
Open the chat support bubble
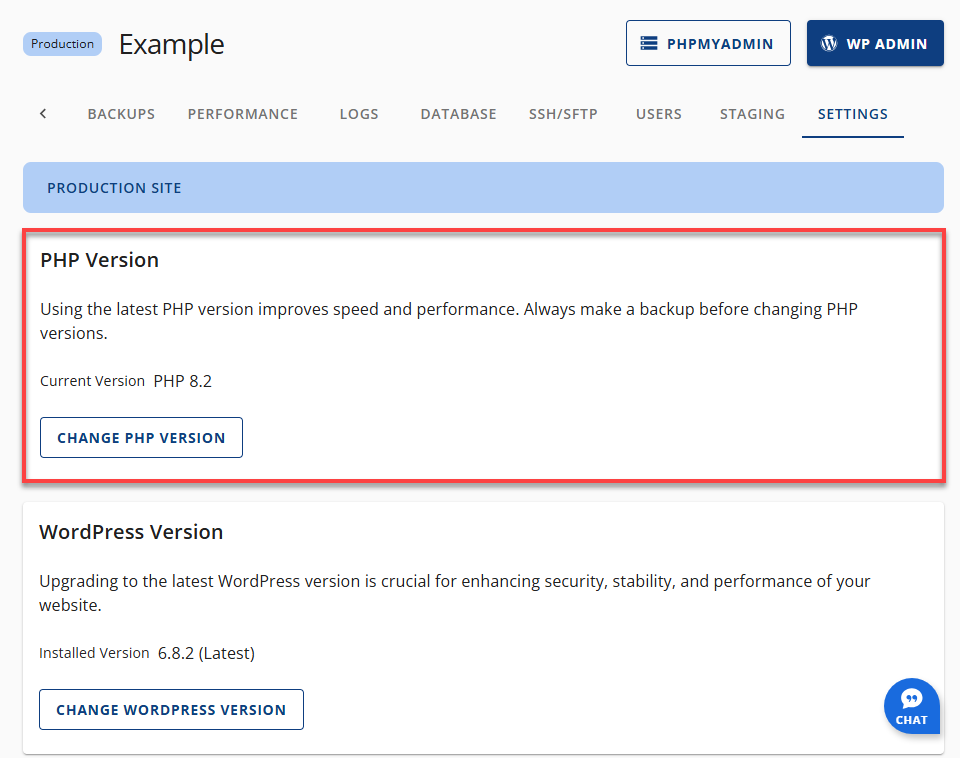pos(911,705)
